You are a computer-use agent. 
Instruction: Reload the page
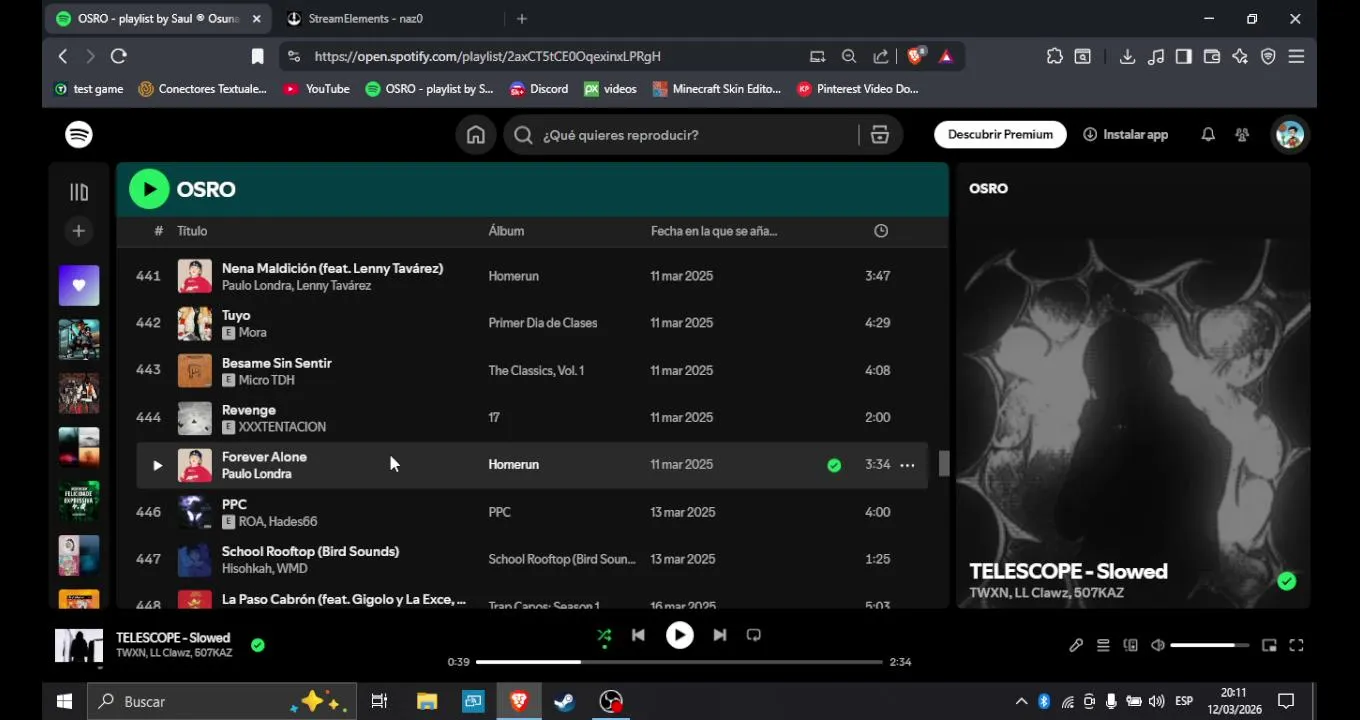click(x=118, y=57)
